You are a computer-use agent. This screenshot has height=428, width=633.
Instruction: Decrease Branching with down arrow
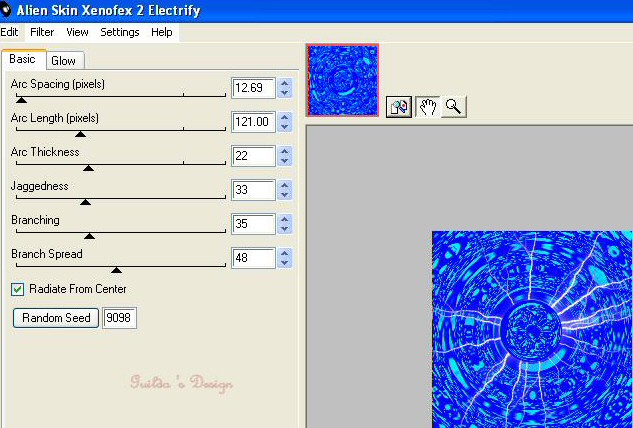point(285,229)
